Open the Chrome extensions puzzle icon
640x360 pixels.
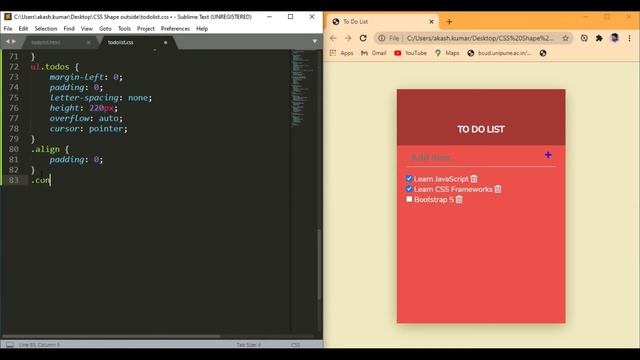(599, 38)
